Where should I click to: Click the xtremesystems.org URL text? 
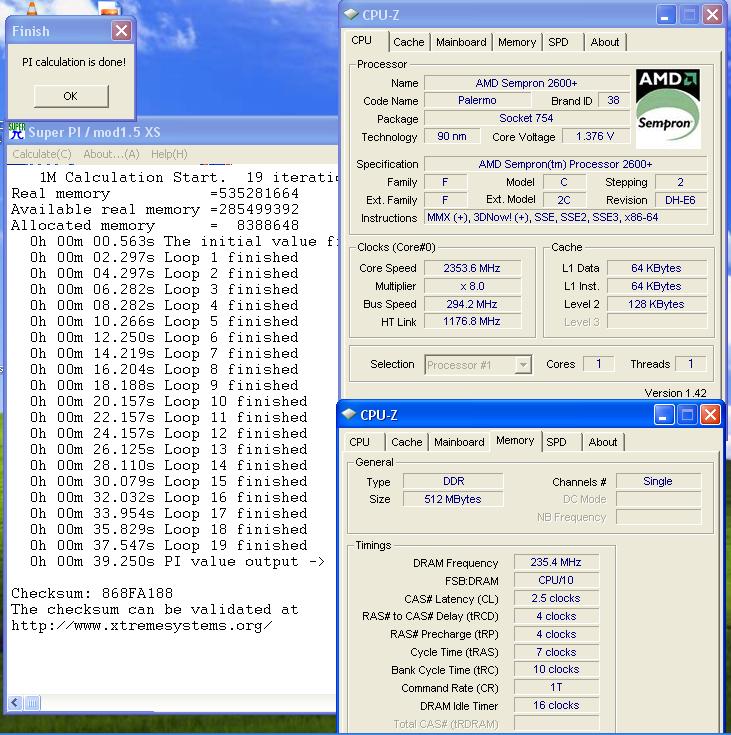pos(142,626)
